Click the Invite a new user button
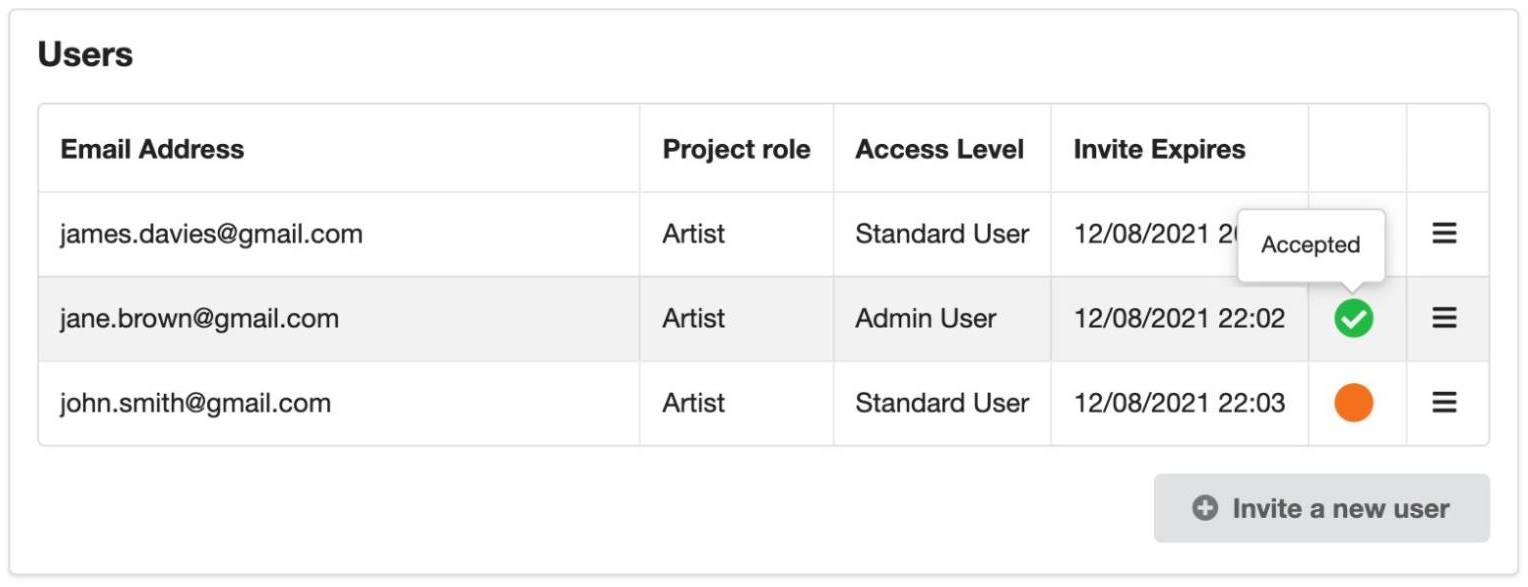This screenshot has height=587, width=1528. (1321, 508)
